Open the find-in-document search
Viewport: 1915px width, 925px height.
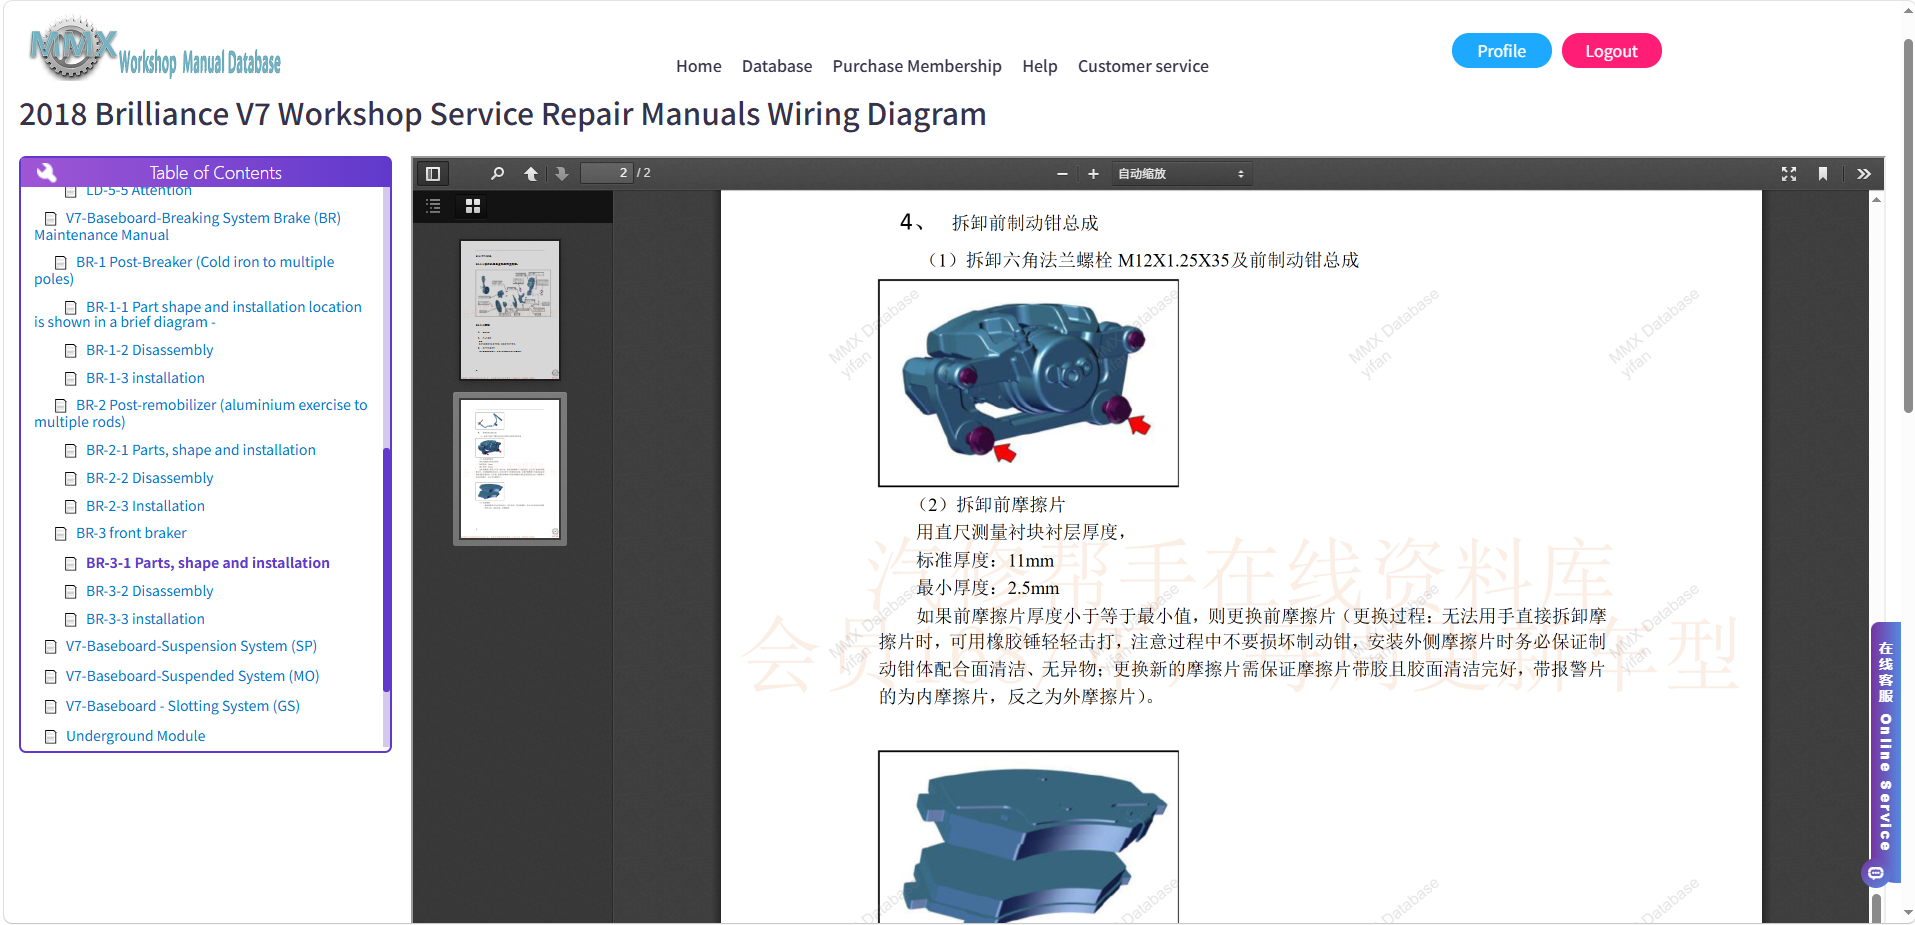click(x=497, y=173)
